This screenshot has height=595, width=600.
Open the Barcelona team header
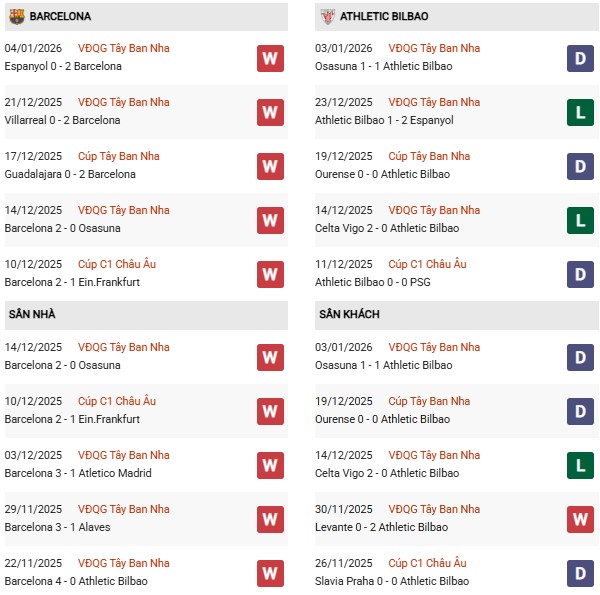click(x=60, y=16)
